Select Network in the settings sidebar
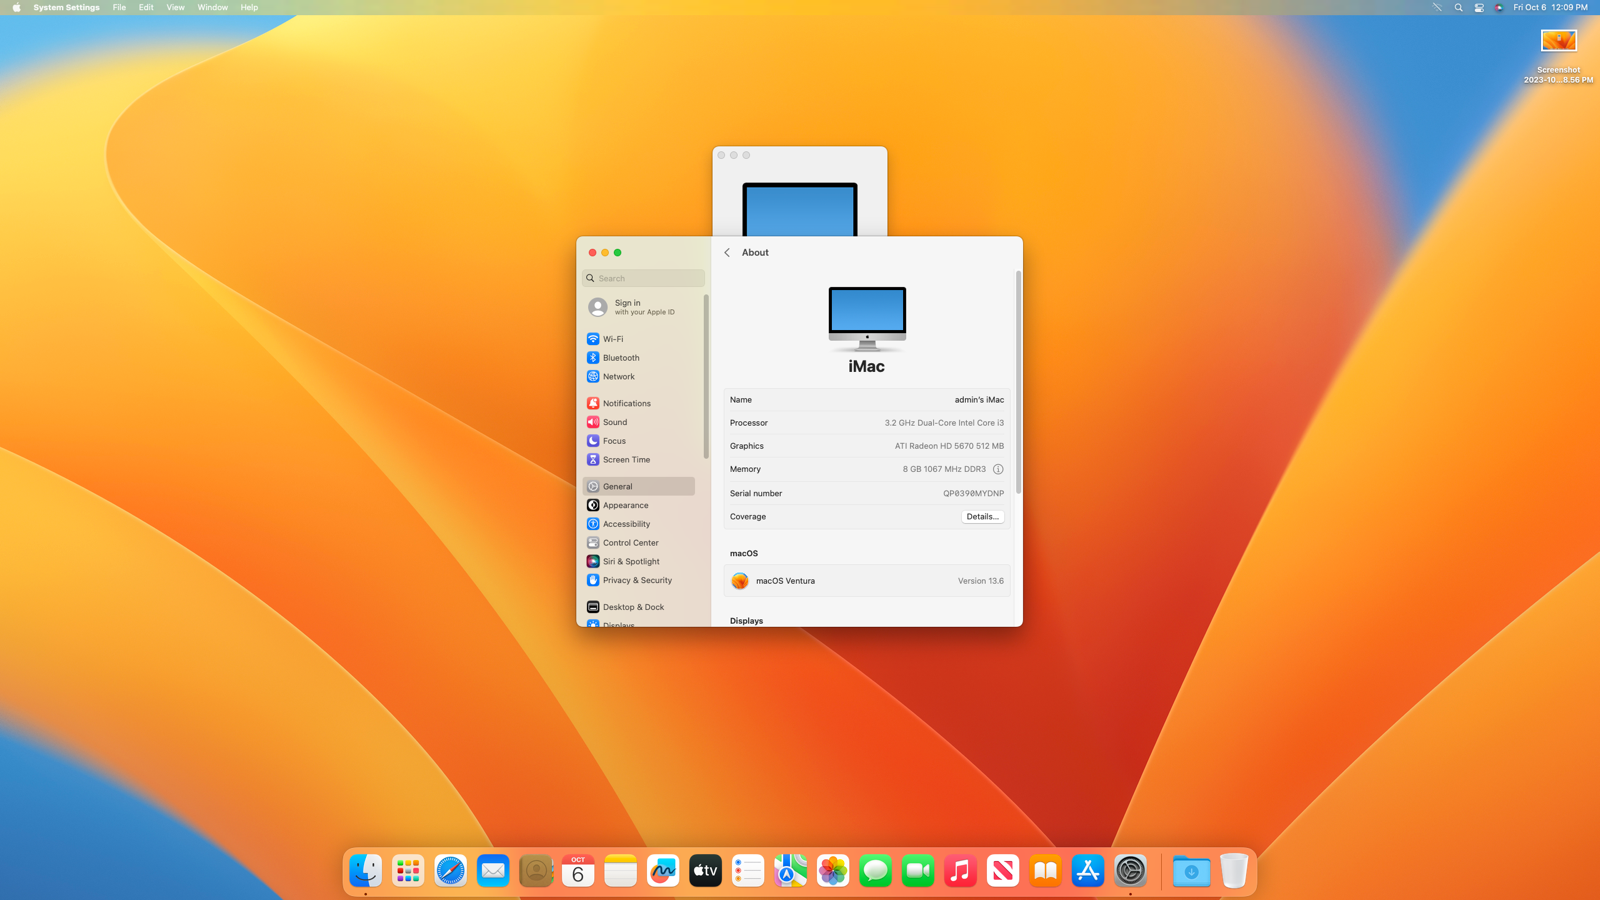The height and width of the screenshot is (900, 1600). 638,377
